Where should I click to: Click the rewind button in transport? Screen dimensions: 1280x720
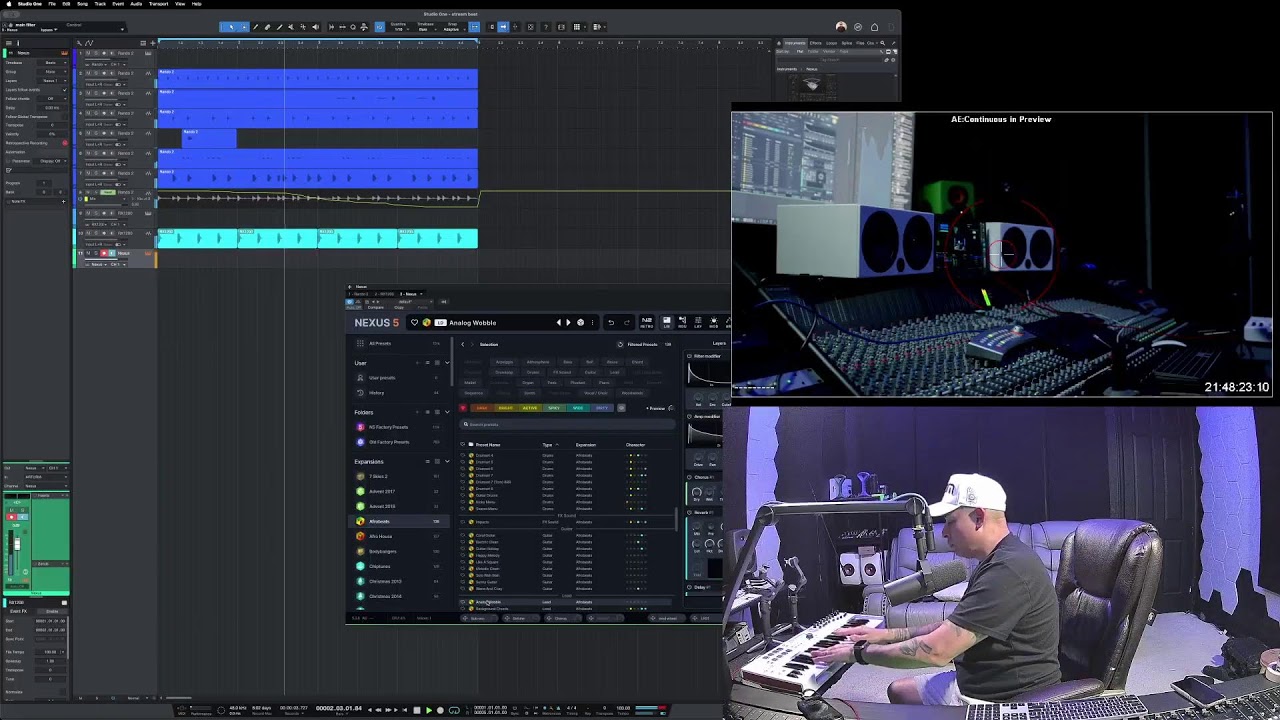pos(378,710)
